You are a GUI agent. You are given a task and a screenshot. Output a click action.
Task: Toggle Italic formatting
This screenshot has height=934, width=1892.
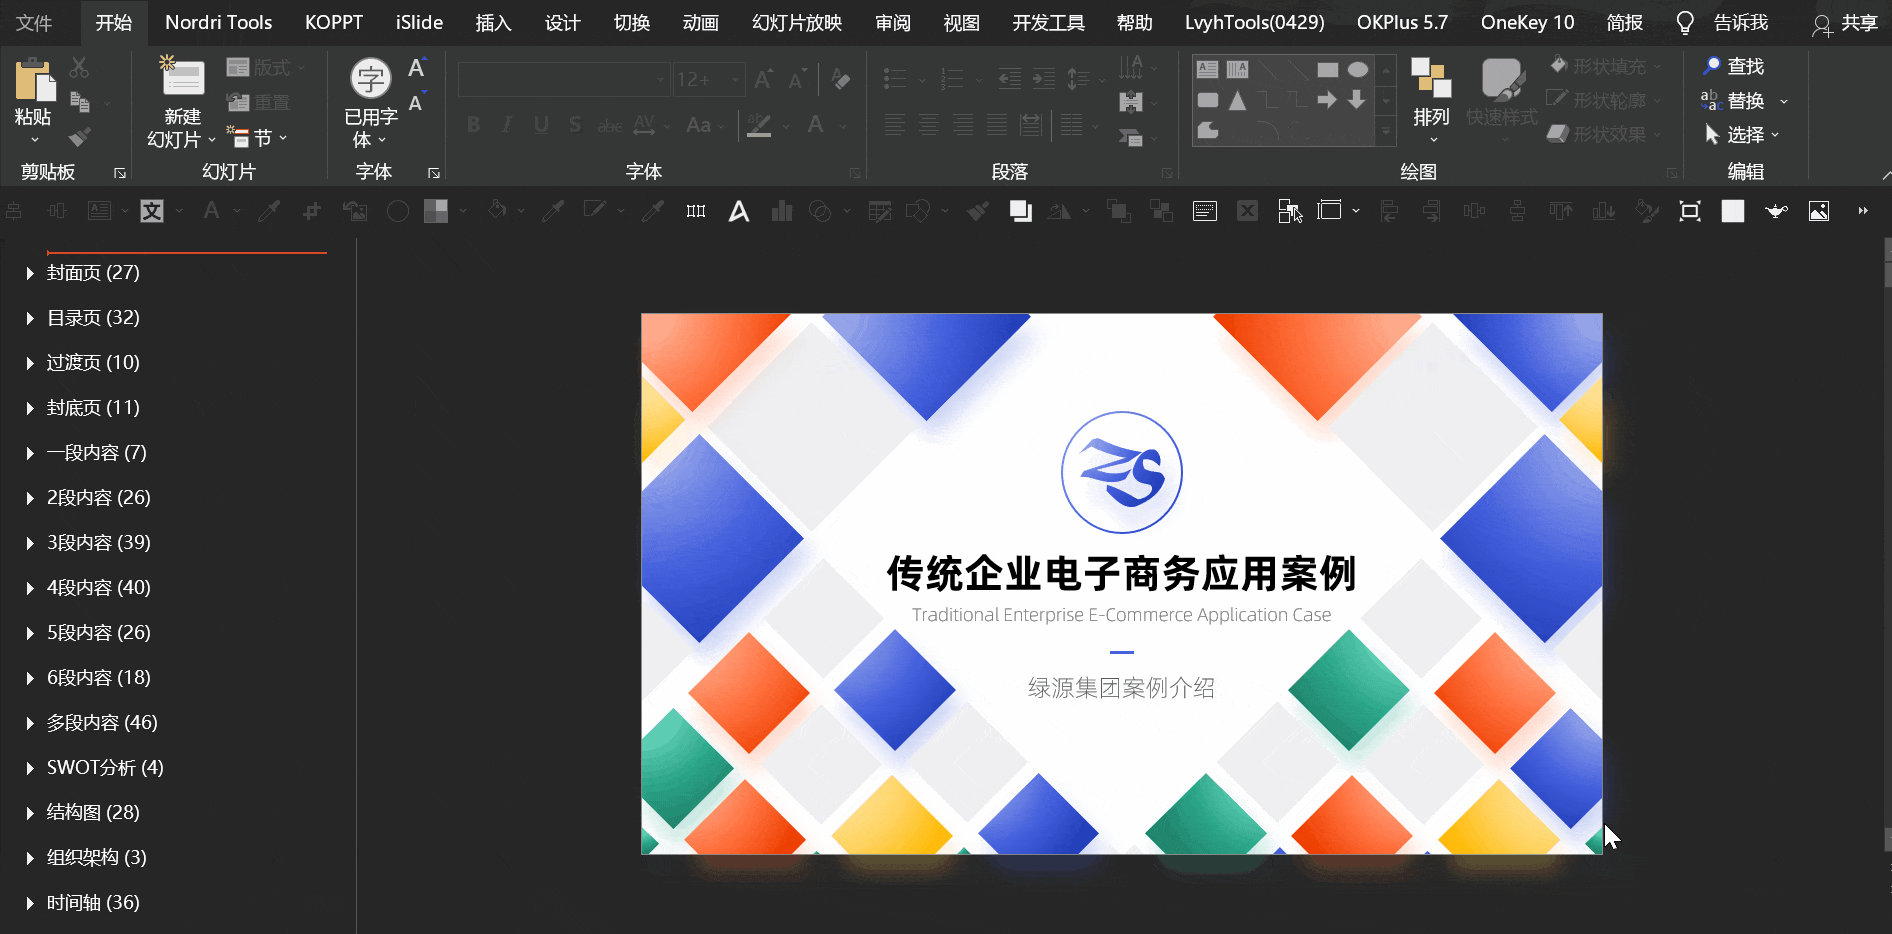[x=507, y=125]
